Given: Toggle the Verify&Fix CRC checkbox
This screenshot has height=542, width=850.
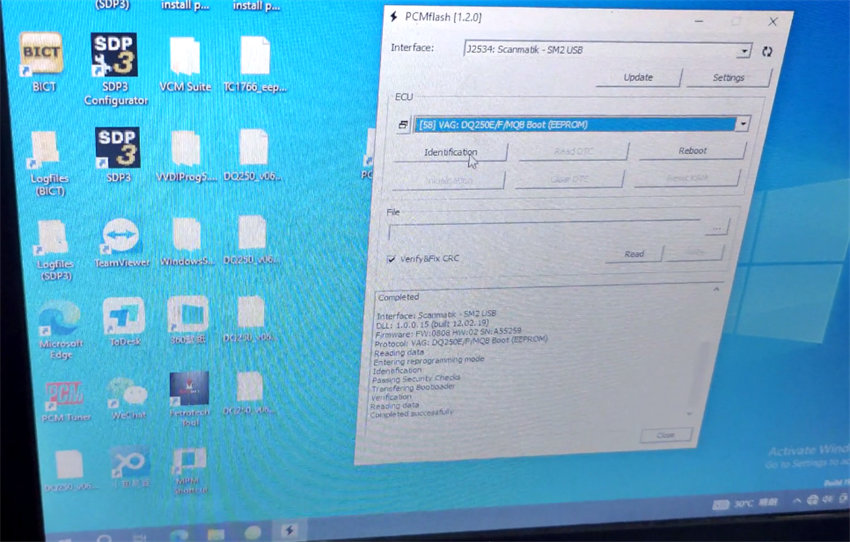Looking at the screenshot, I should (x=392, y=259).
